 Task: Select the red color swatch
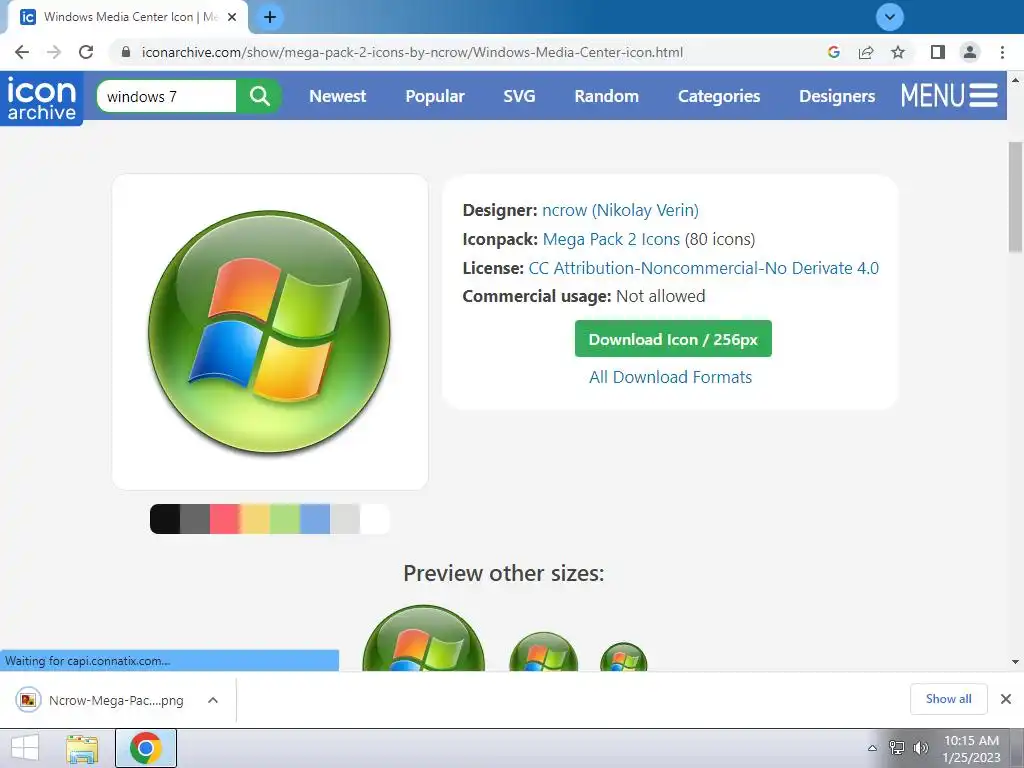click(x=225, y=519)
